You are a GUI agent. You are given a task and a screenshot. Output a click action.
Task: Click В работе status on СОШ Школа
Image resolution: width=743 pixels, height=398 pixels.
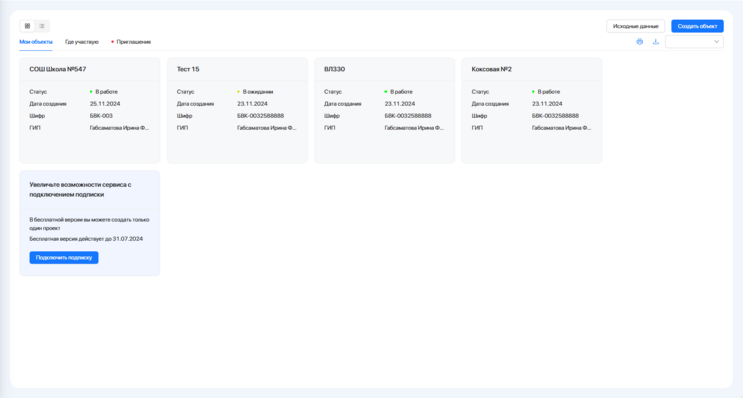[x=104, y=91]
